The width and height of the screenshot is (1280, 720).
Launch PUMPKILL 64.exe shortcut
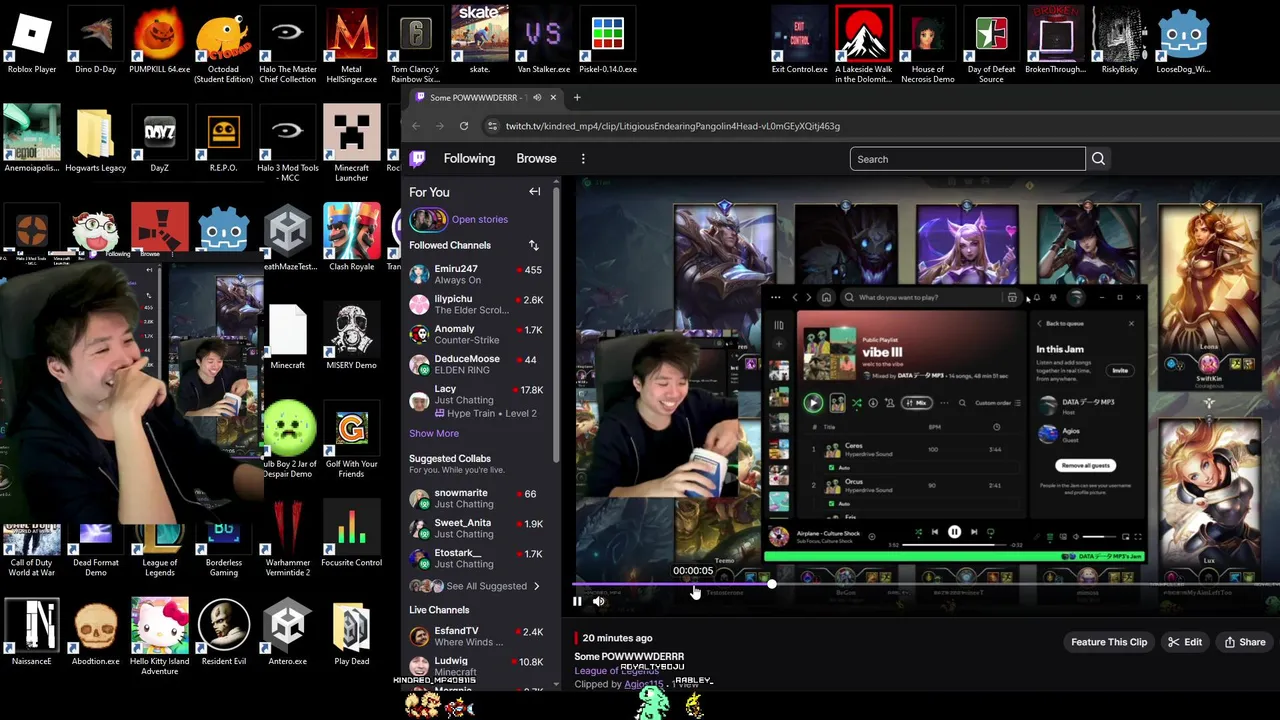[159, 40]
